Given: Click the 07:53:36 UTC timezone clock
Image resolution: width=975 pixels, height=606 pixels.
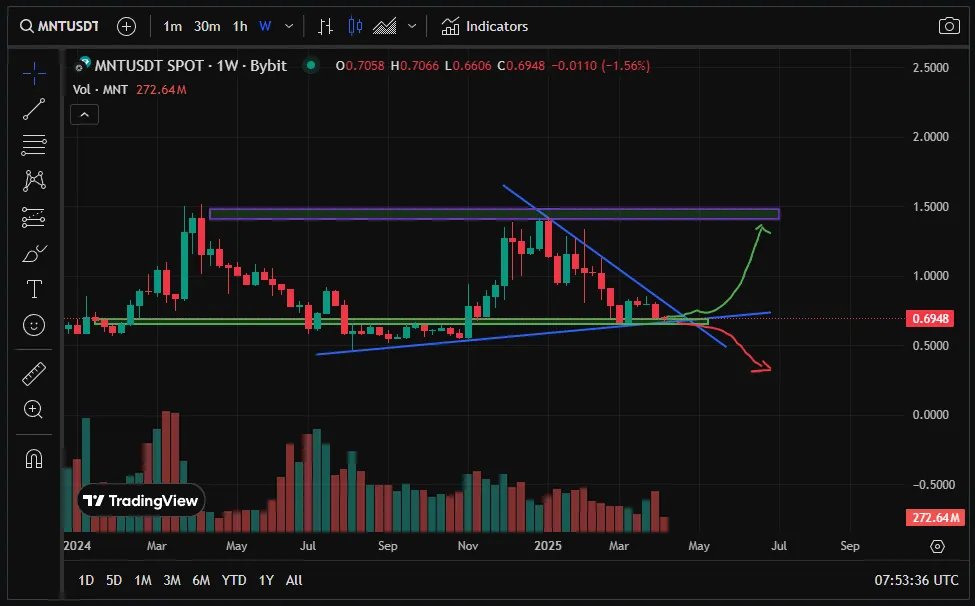Looking at the screenshot, I should (917, 580).
